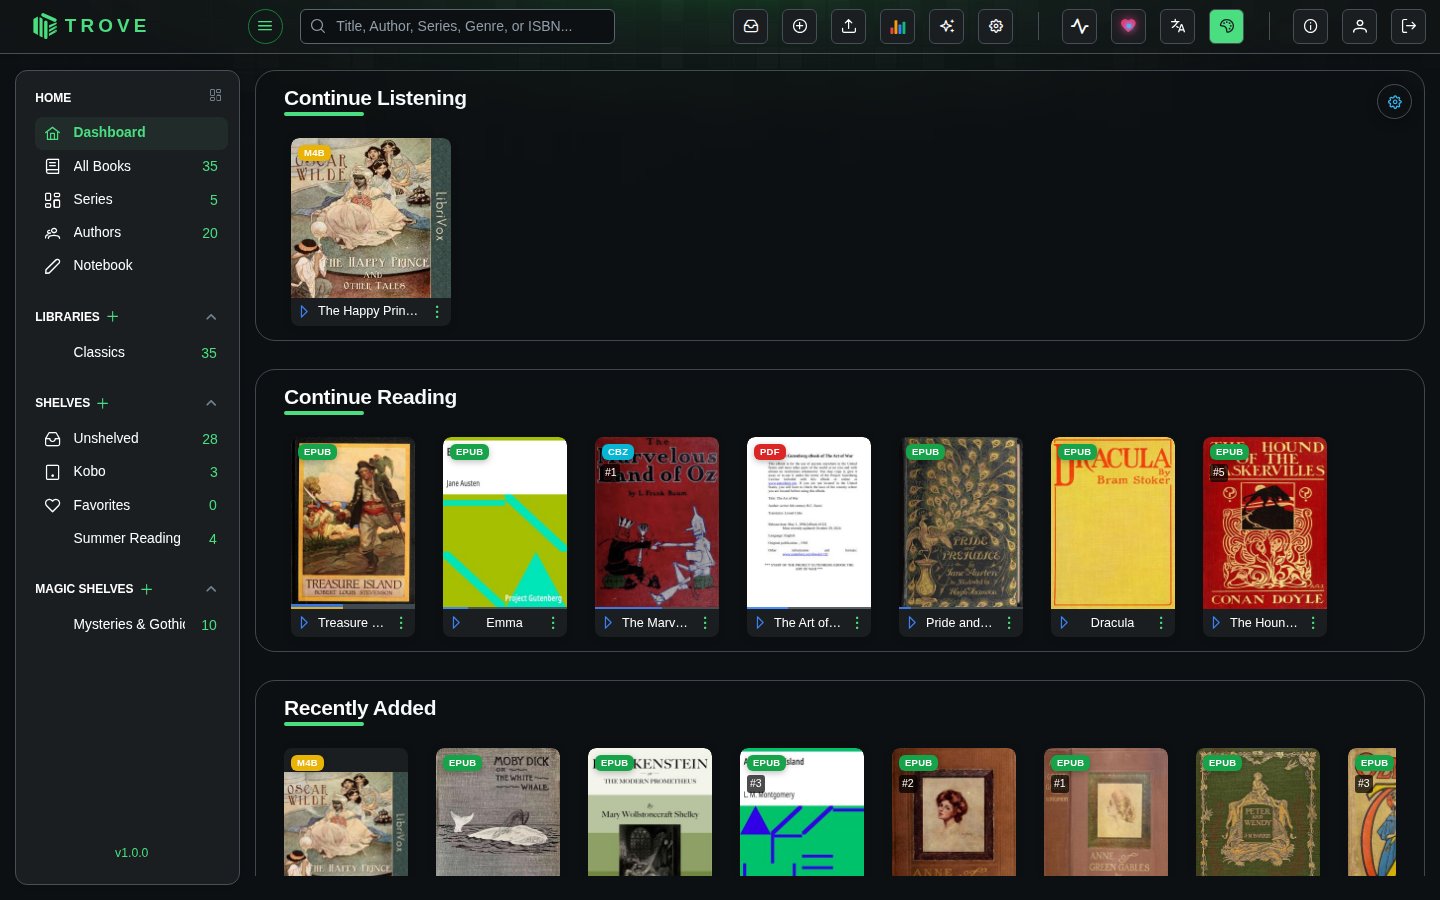Open the language translation icon

coord(1177,27)
